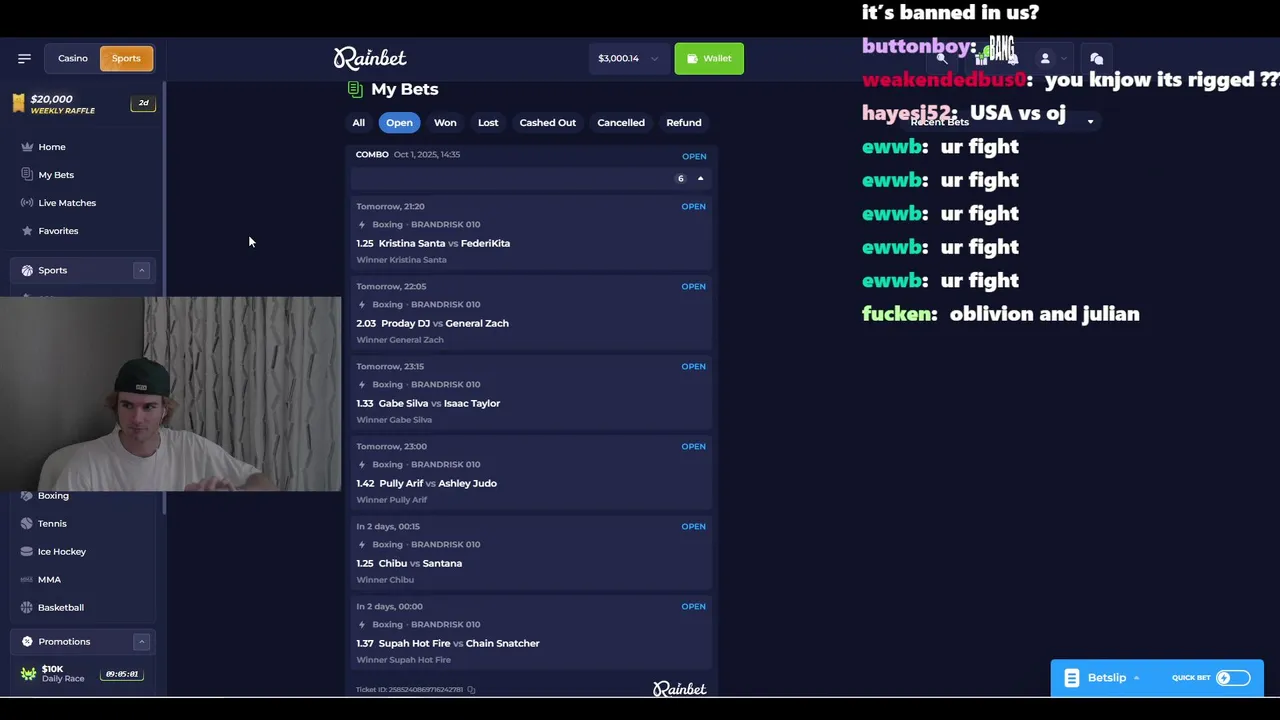This screenshot has width=1280, height=720.
Task: Click the Betslip document icon
Action: (x=1071, y=678)
